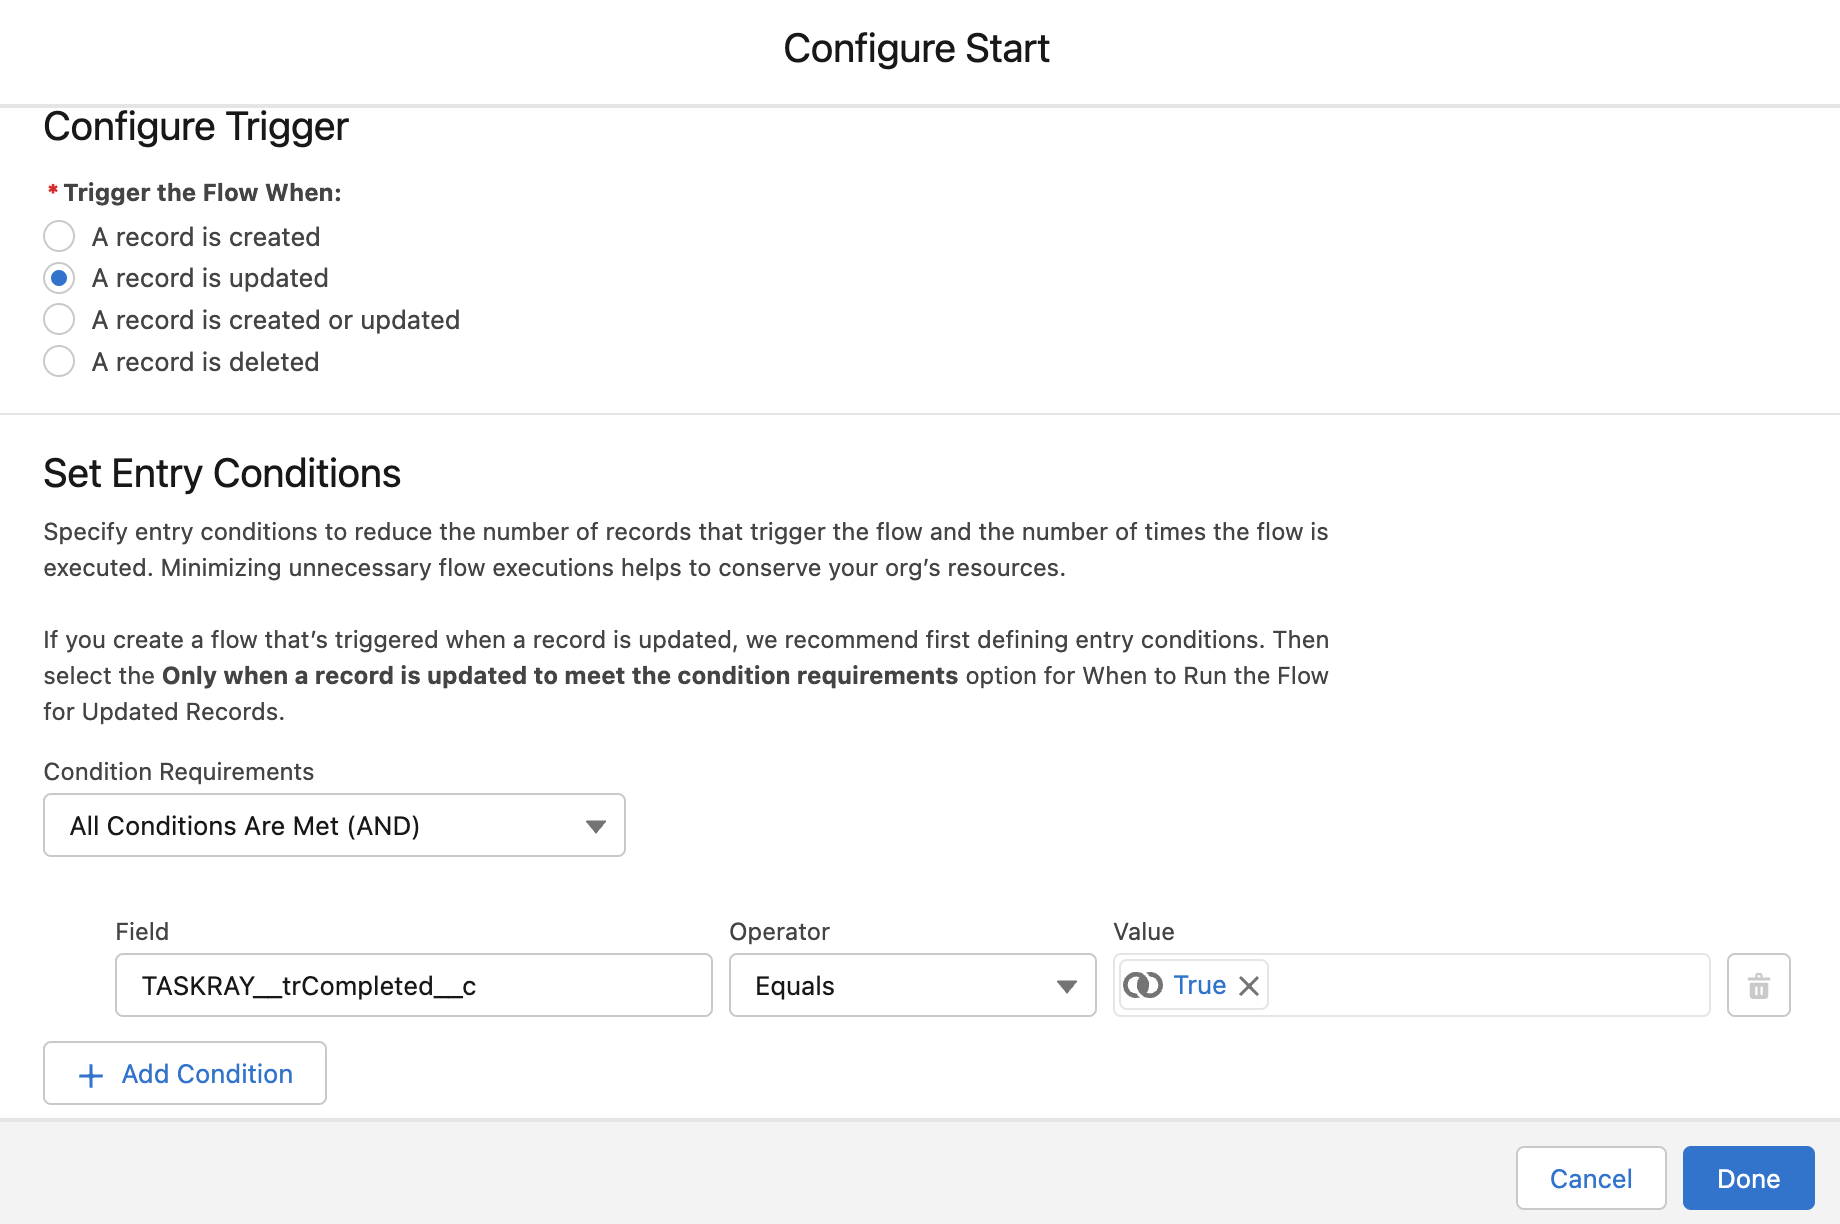This screenshot has height=1224, width=1840.
Task: Click the Cancel button
Action: [1590, 1178]
